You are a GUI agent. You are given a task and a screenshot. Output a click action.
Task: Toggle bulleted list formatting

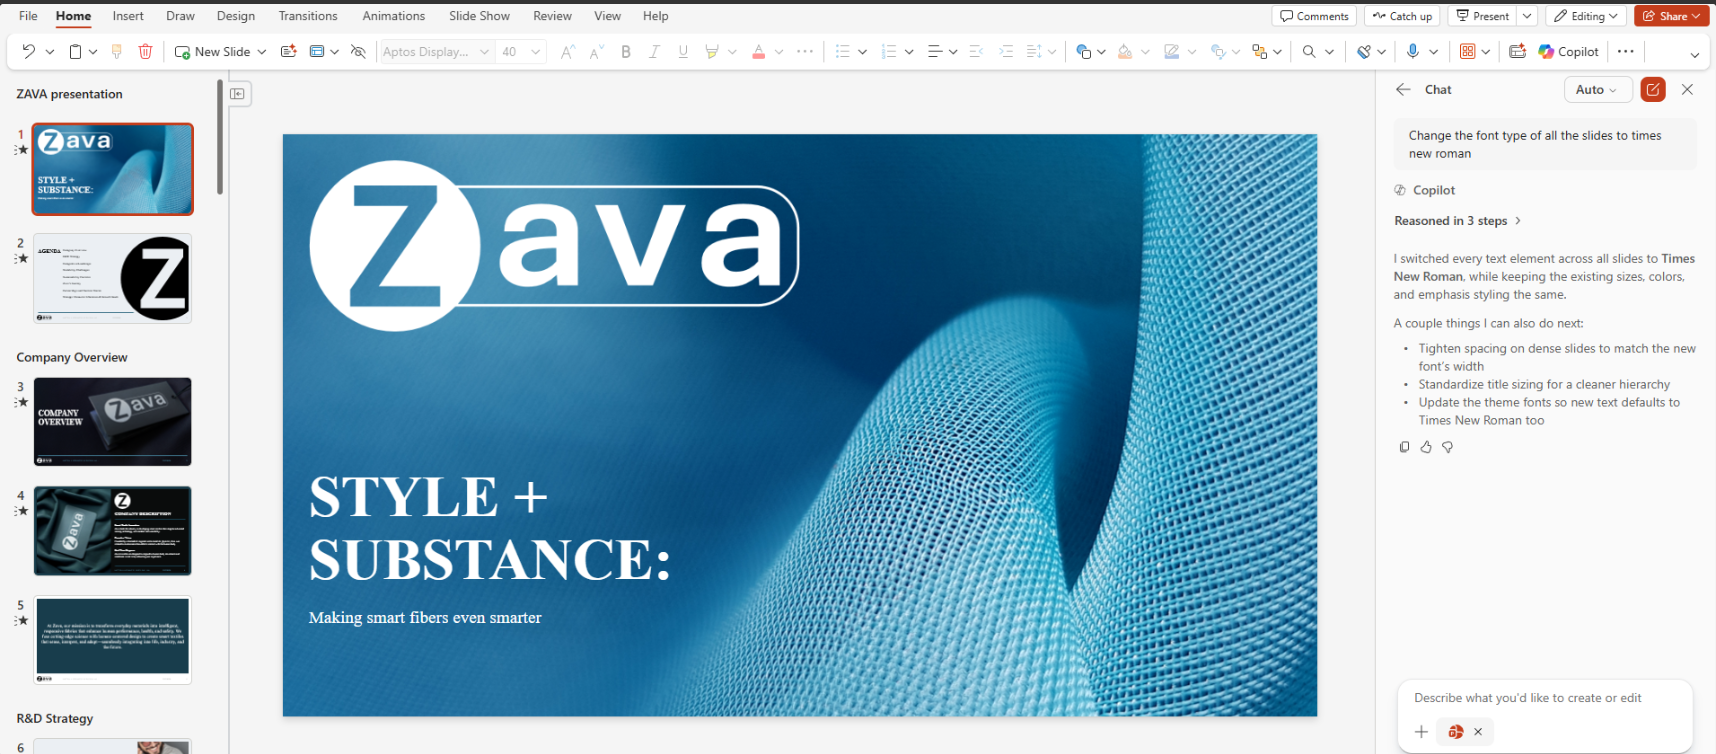pyautogui.click(x=842, y=52)
